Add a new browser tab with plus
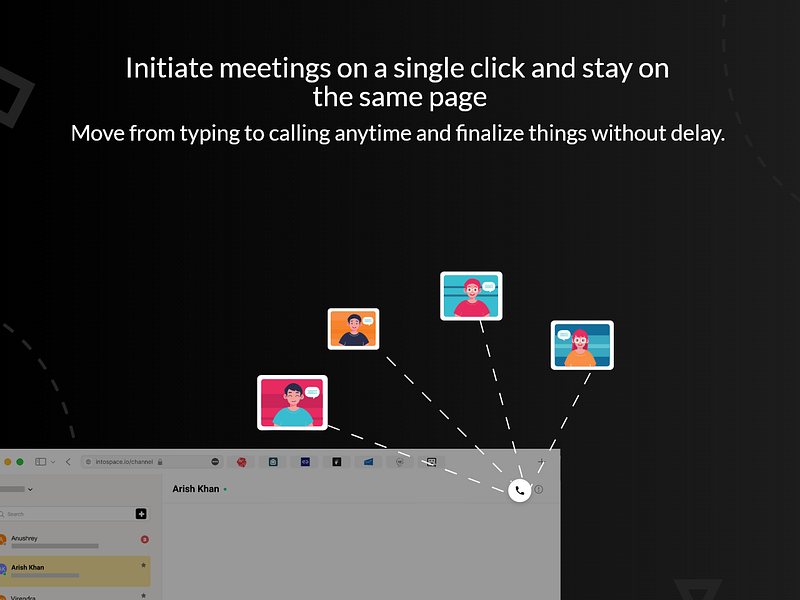 tap(541, 462)
